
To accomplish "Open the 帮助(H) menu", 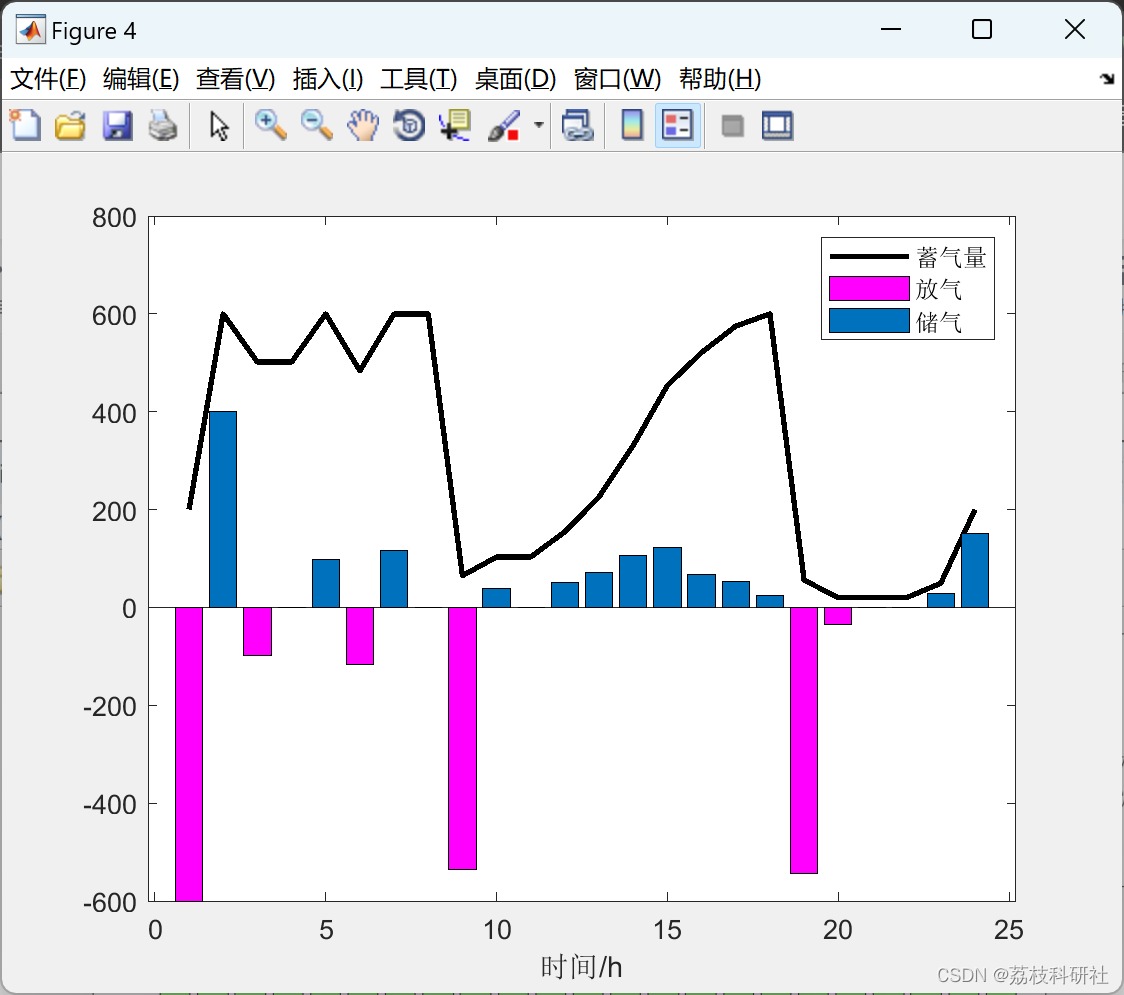I will click(720, 79).
